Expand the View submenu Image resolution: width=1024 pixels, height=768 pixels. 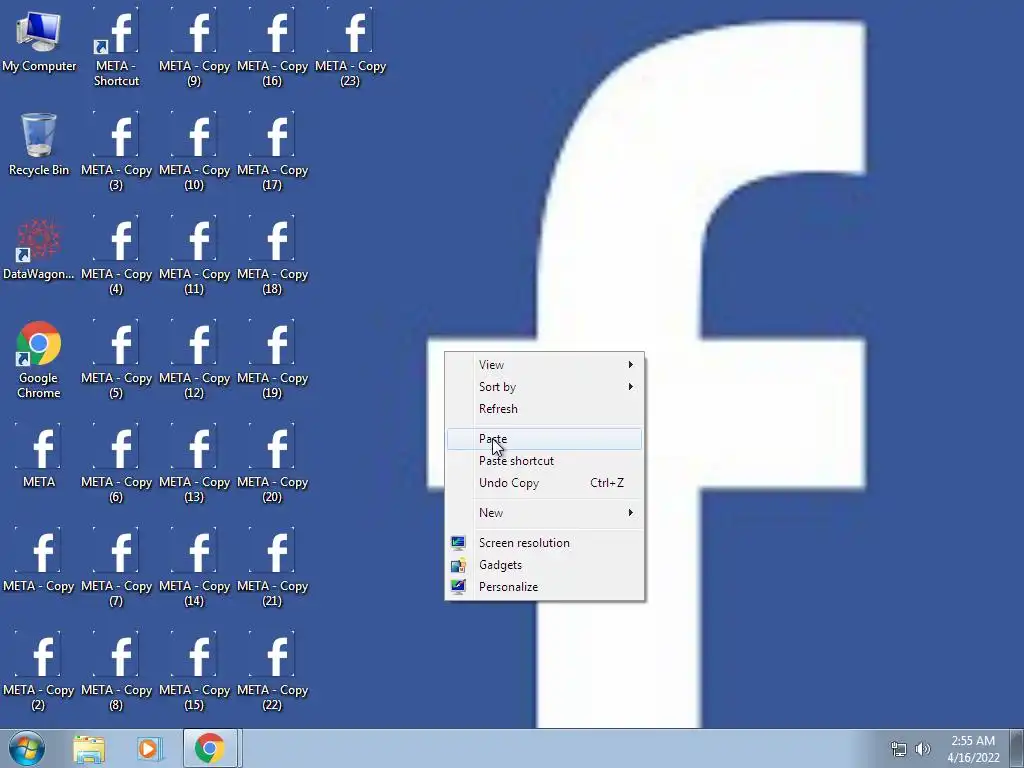(x=544, y=364)
